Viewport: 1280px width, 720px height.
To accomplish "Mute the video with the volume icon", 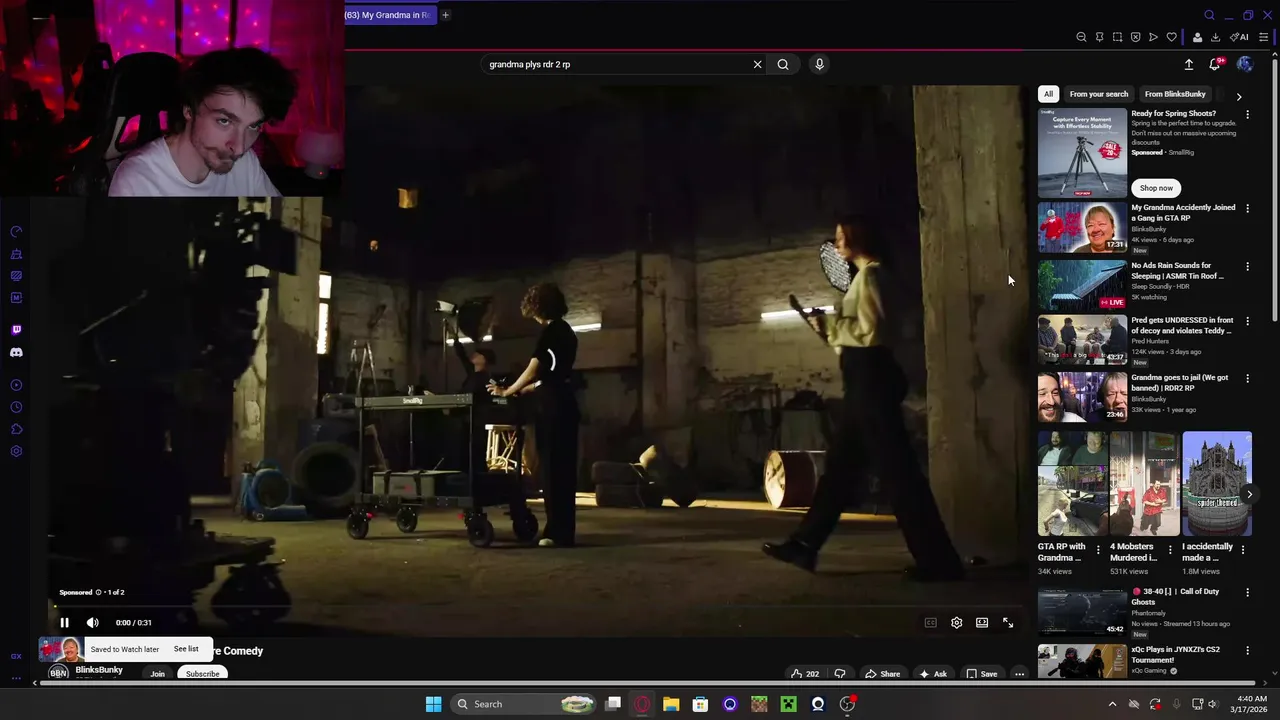I will coord(92,622).
